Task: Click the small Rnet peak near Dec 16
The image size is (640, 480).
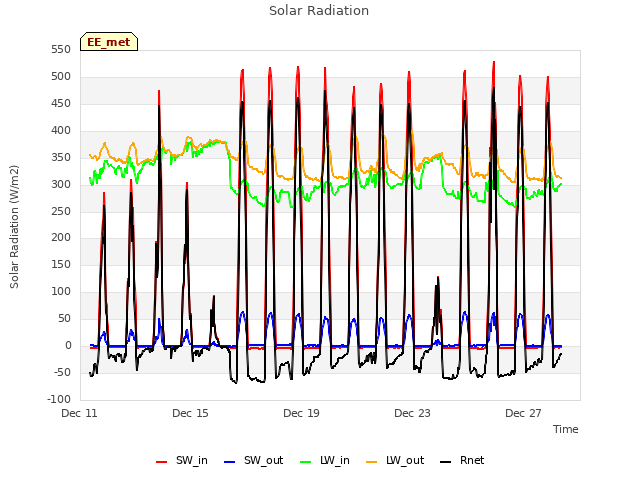Action: (213, 296)
